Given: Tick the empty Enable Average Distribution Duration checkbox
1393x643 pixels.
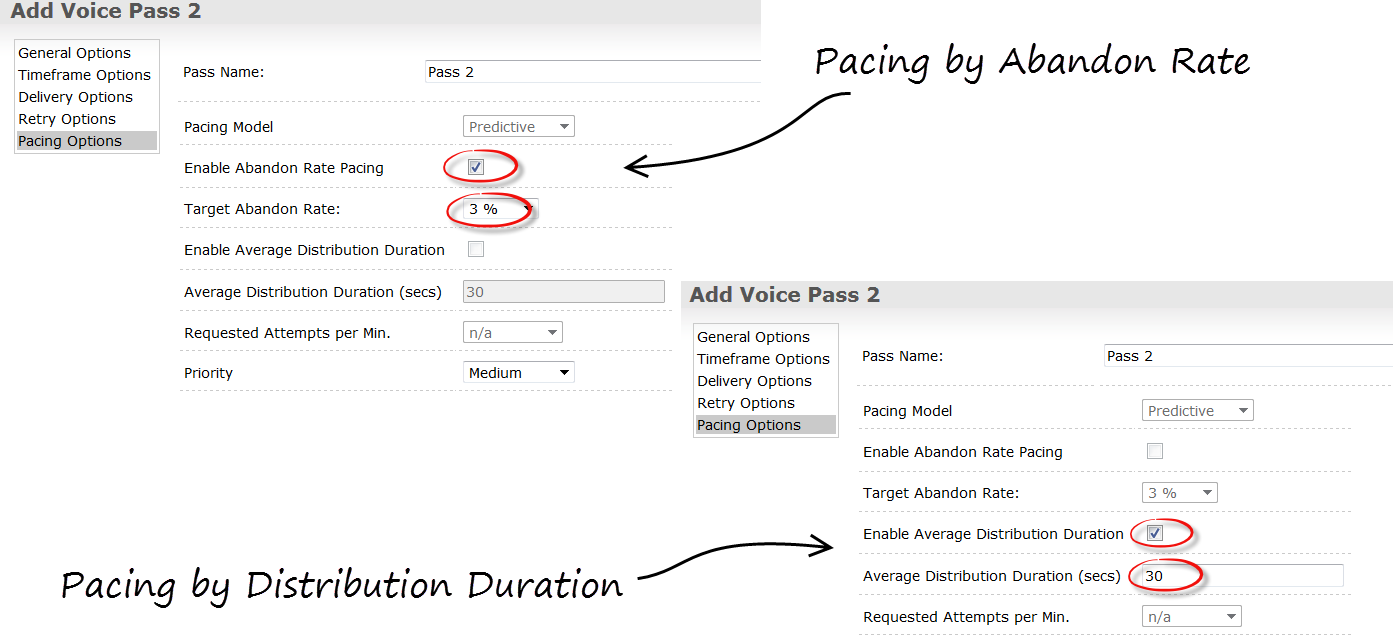Looking at the screenshot, I should [476, 249].
